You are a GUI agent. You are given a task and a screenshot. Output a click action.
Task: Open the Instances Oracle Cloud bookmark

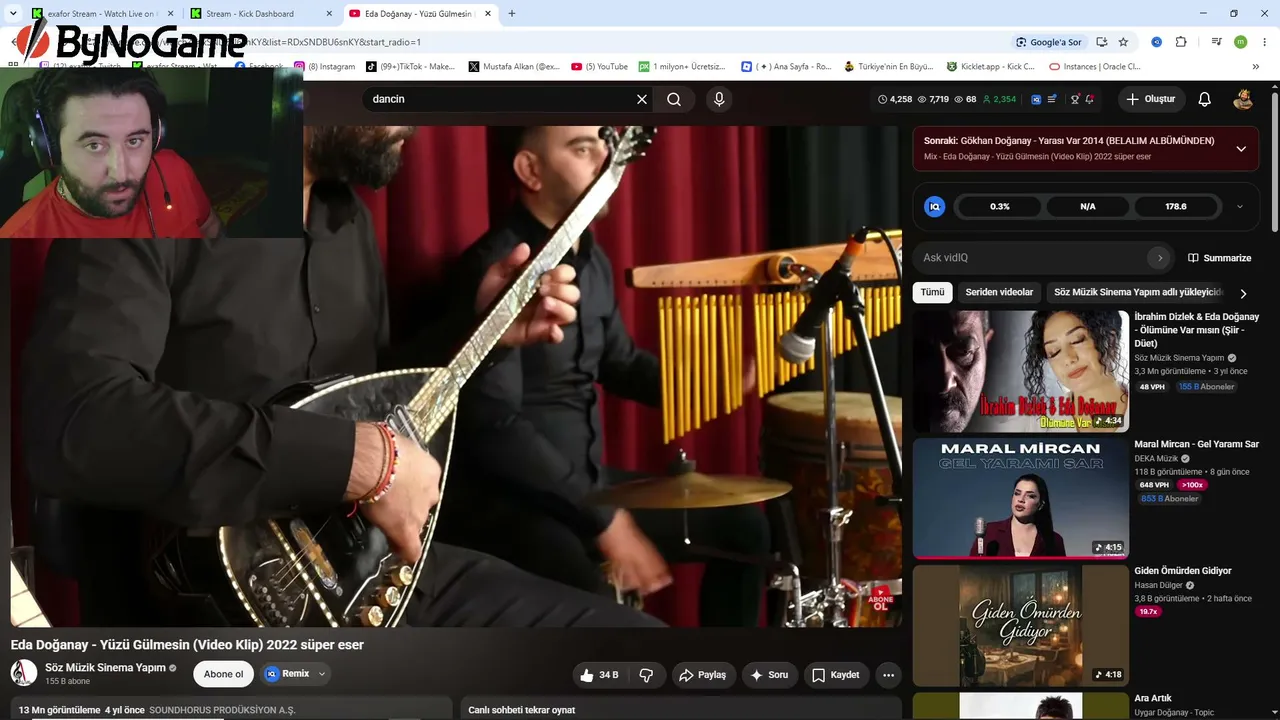tap(1094, 67)
